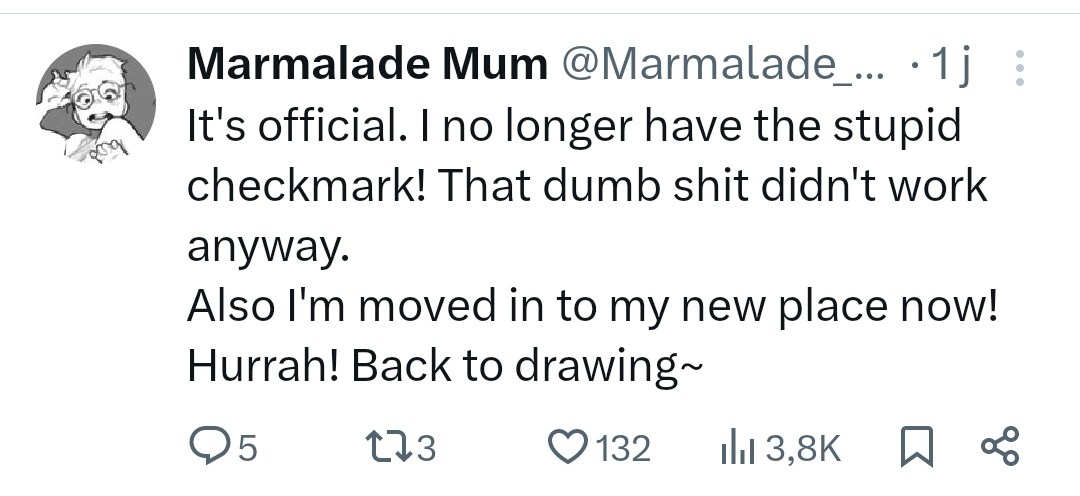
Task: Click the text "Hurrah! Back to drawing~"
Action: click(x=445, y=367)
